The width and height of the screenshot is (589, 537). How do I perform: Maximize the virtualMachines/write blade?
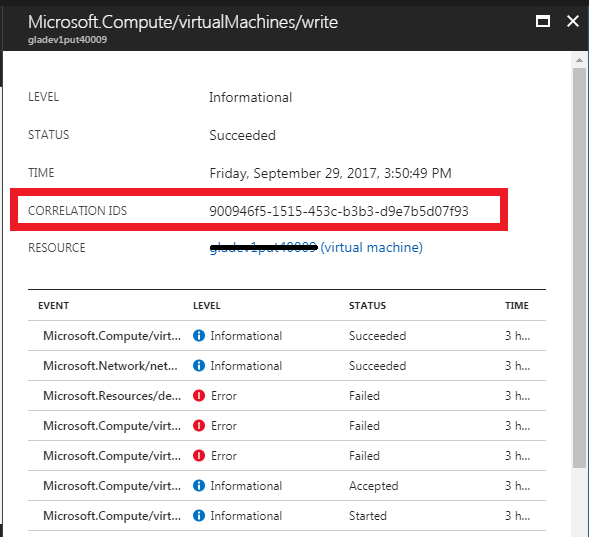coord(543,21)
